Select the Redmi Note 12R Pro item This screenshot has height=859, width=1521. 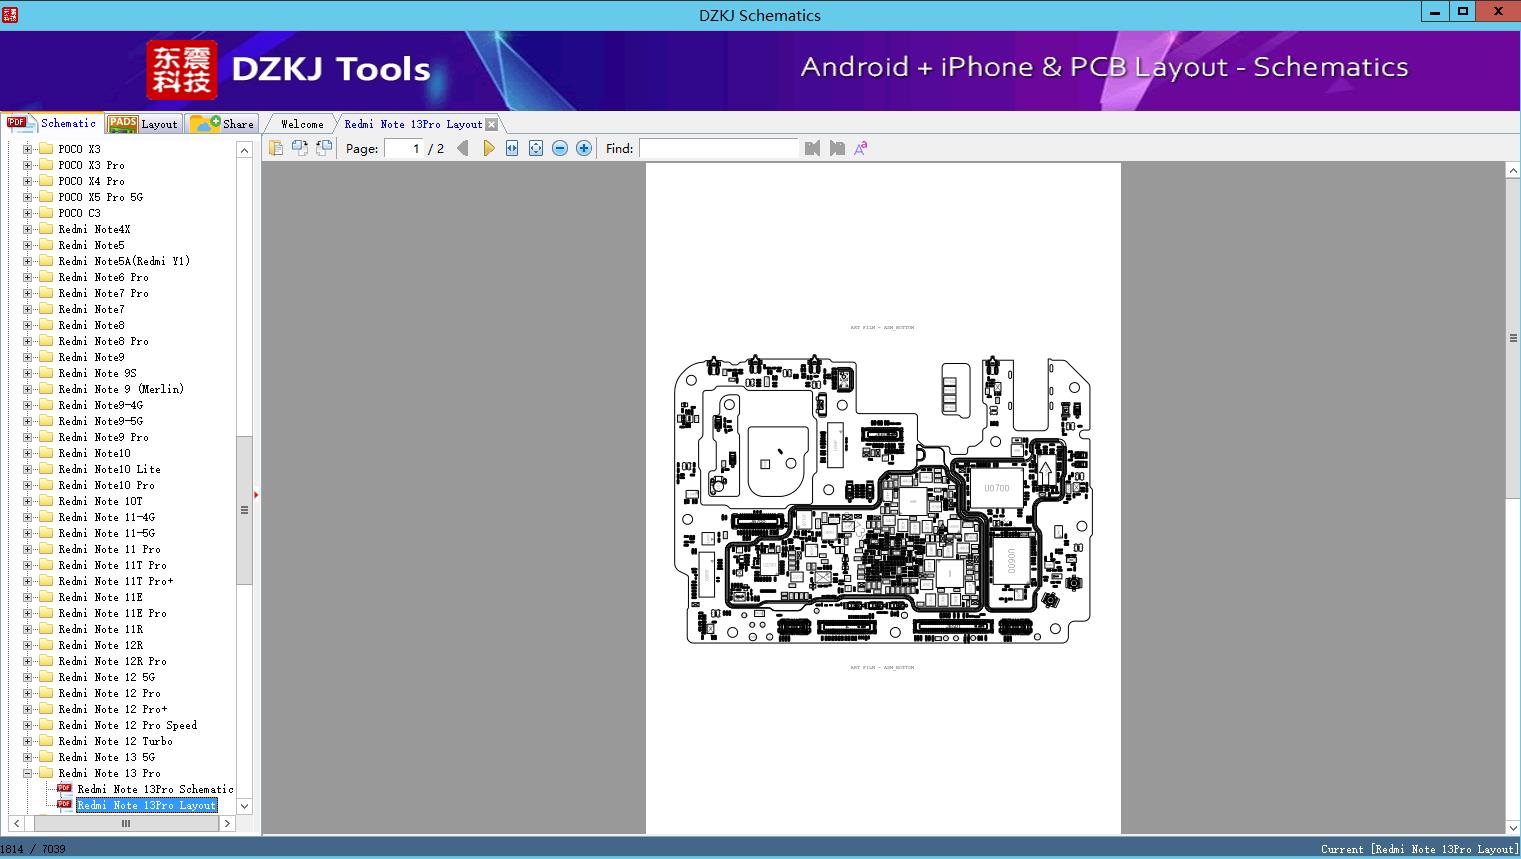pos(112,661)
